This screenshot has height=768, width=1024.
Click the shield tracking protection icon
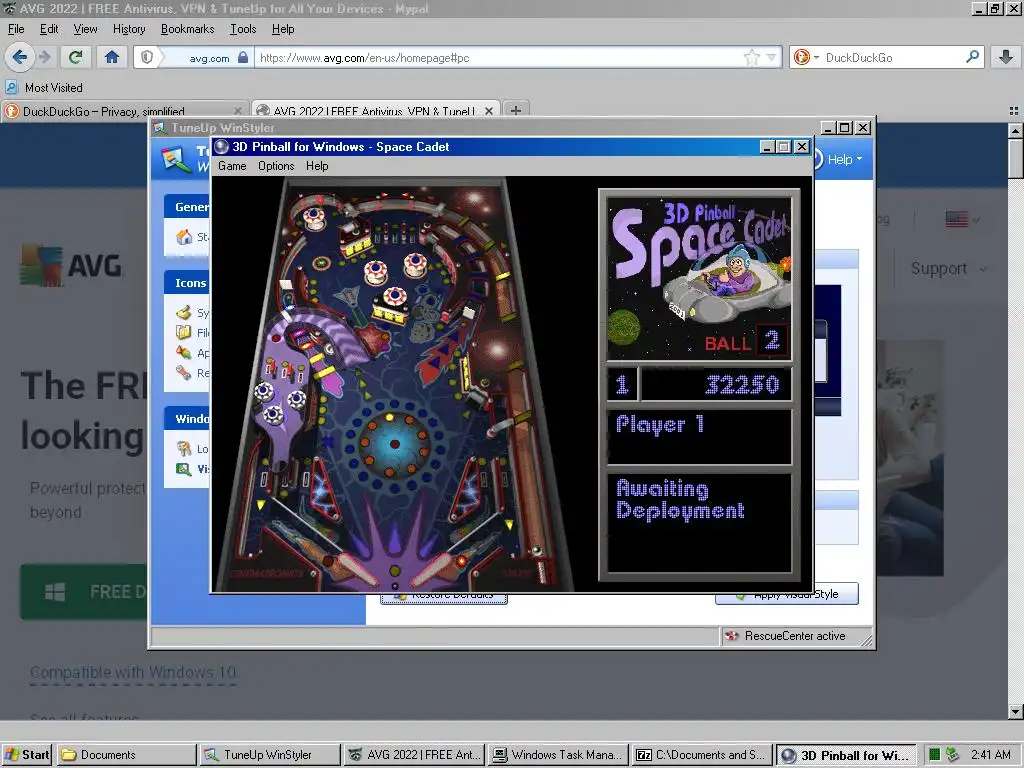tap(147, 57)
